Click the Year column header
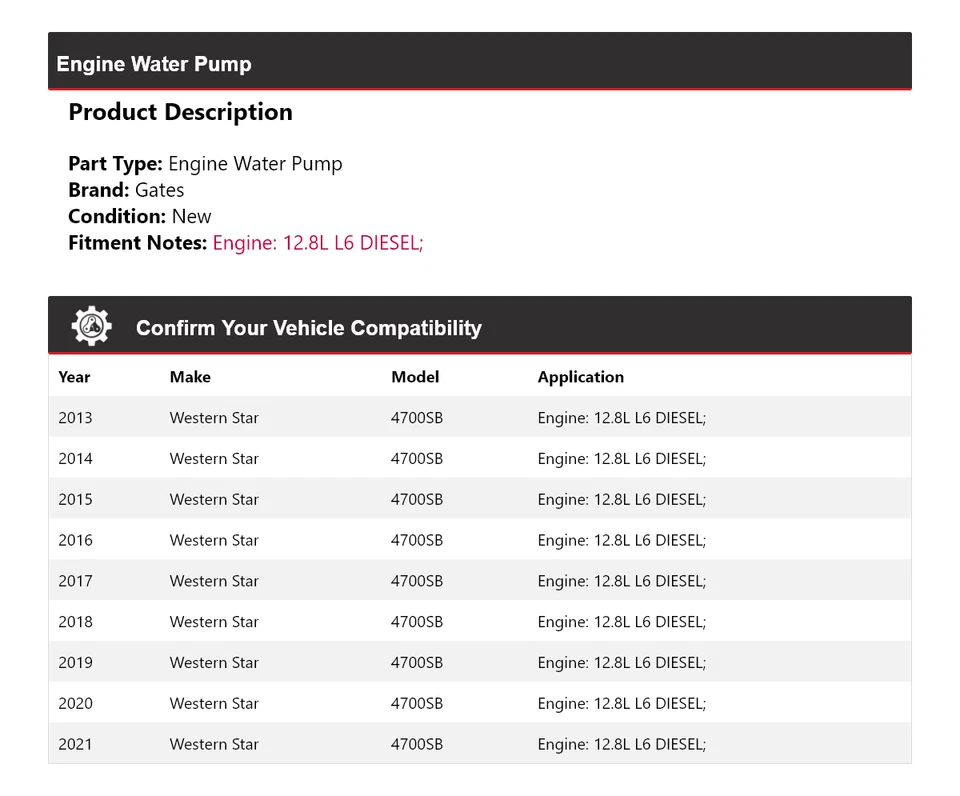This screenshot has height=796, width=960. click(x=74, y=377)
